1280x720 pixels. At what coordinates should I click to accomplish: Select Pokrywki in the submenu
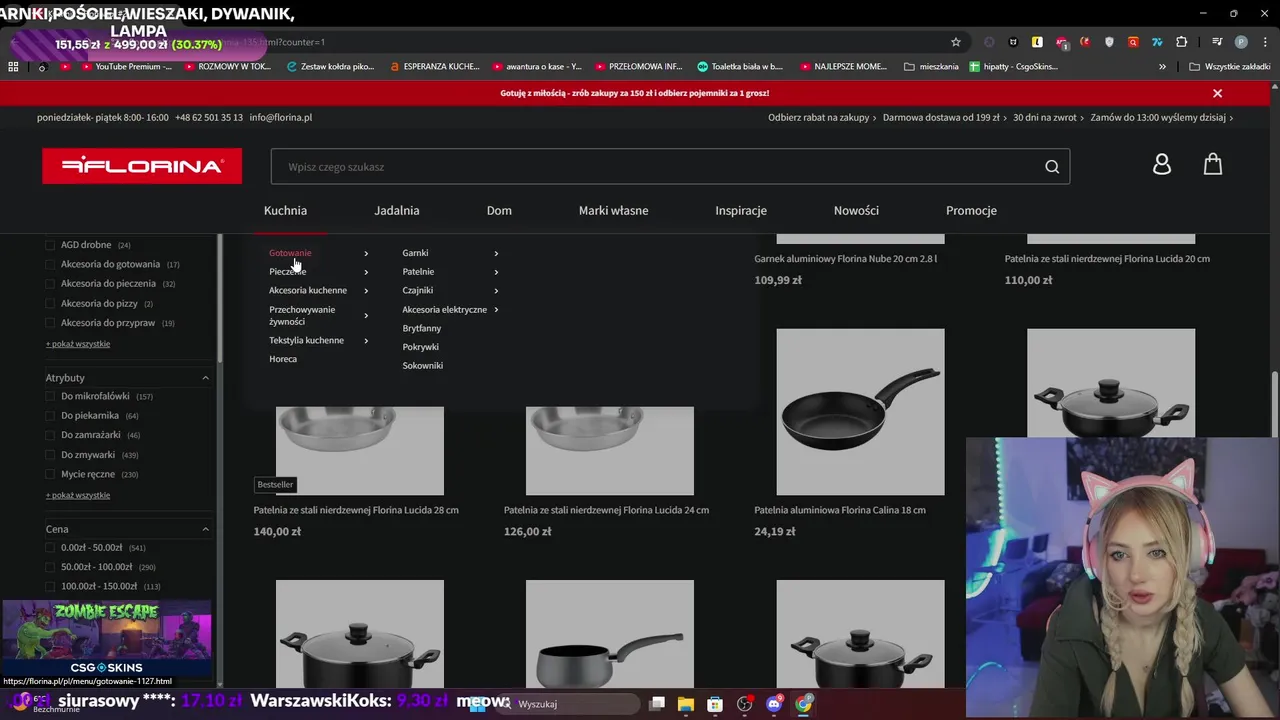point(420,347)
